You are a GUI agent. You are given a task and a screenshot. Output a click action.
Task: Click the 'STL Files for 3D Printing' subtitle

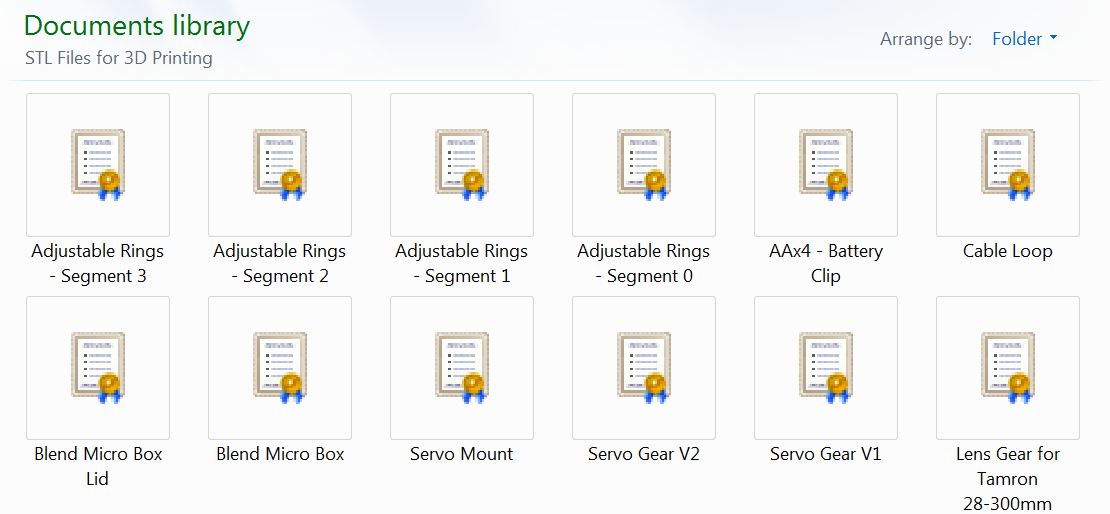[x=118, y=58]
